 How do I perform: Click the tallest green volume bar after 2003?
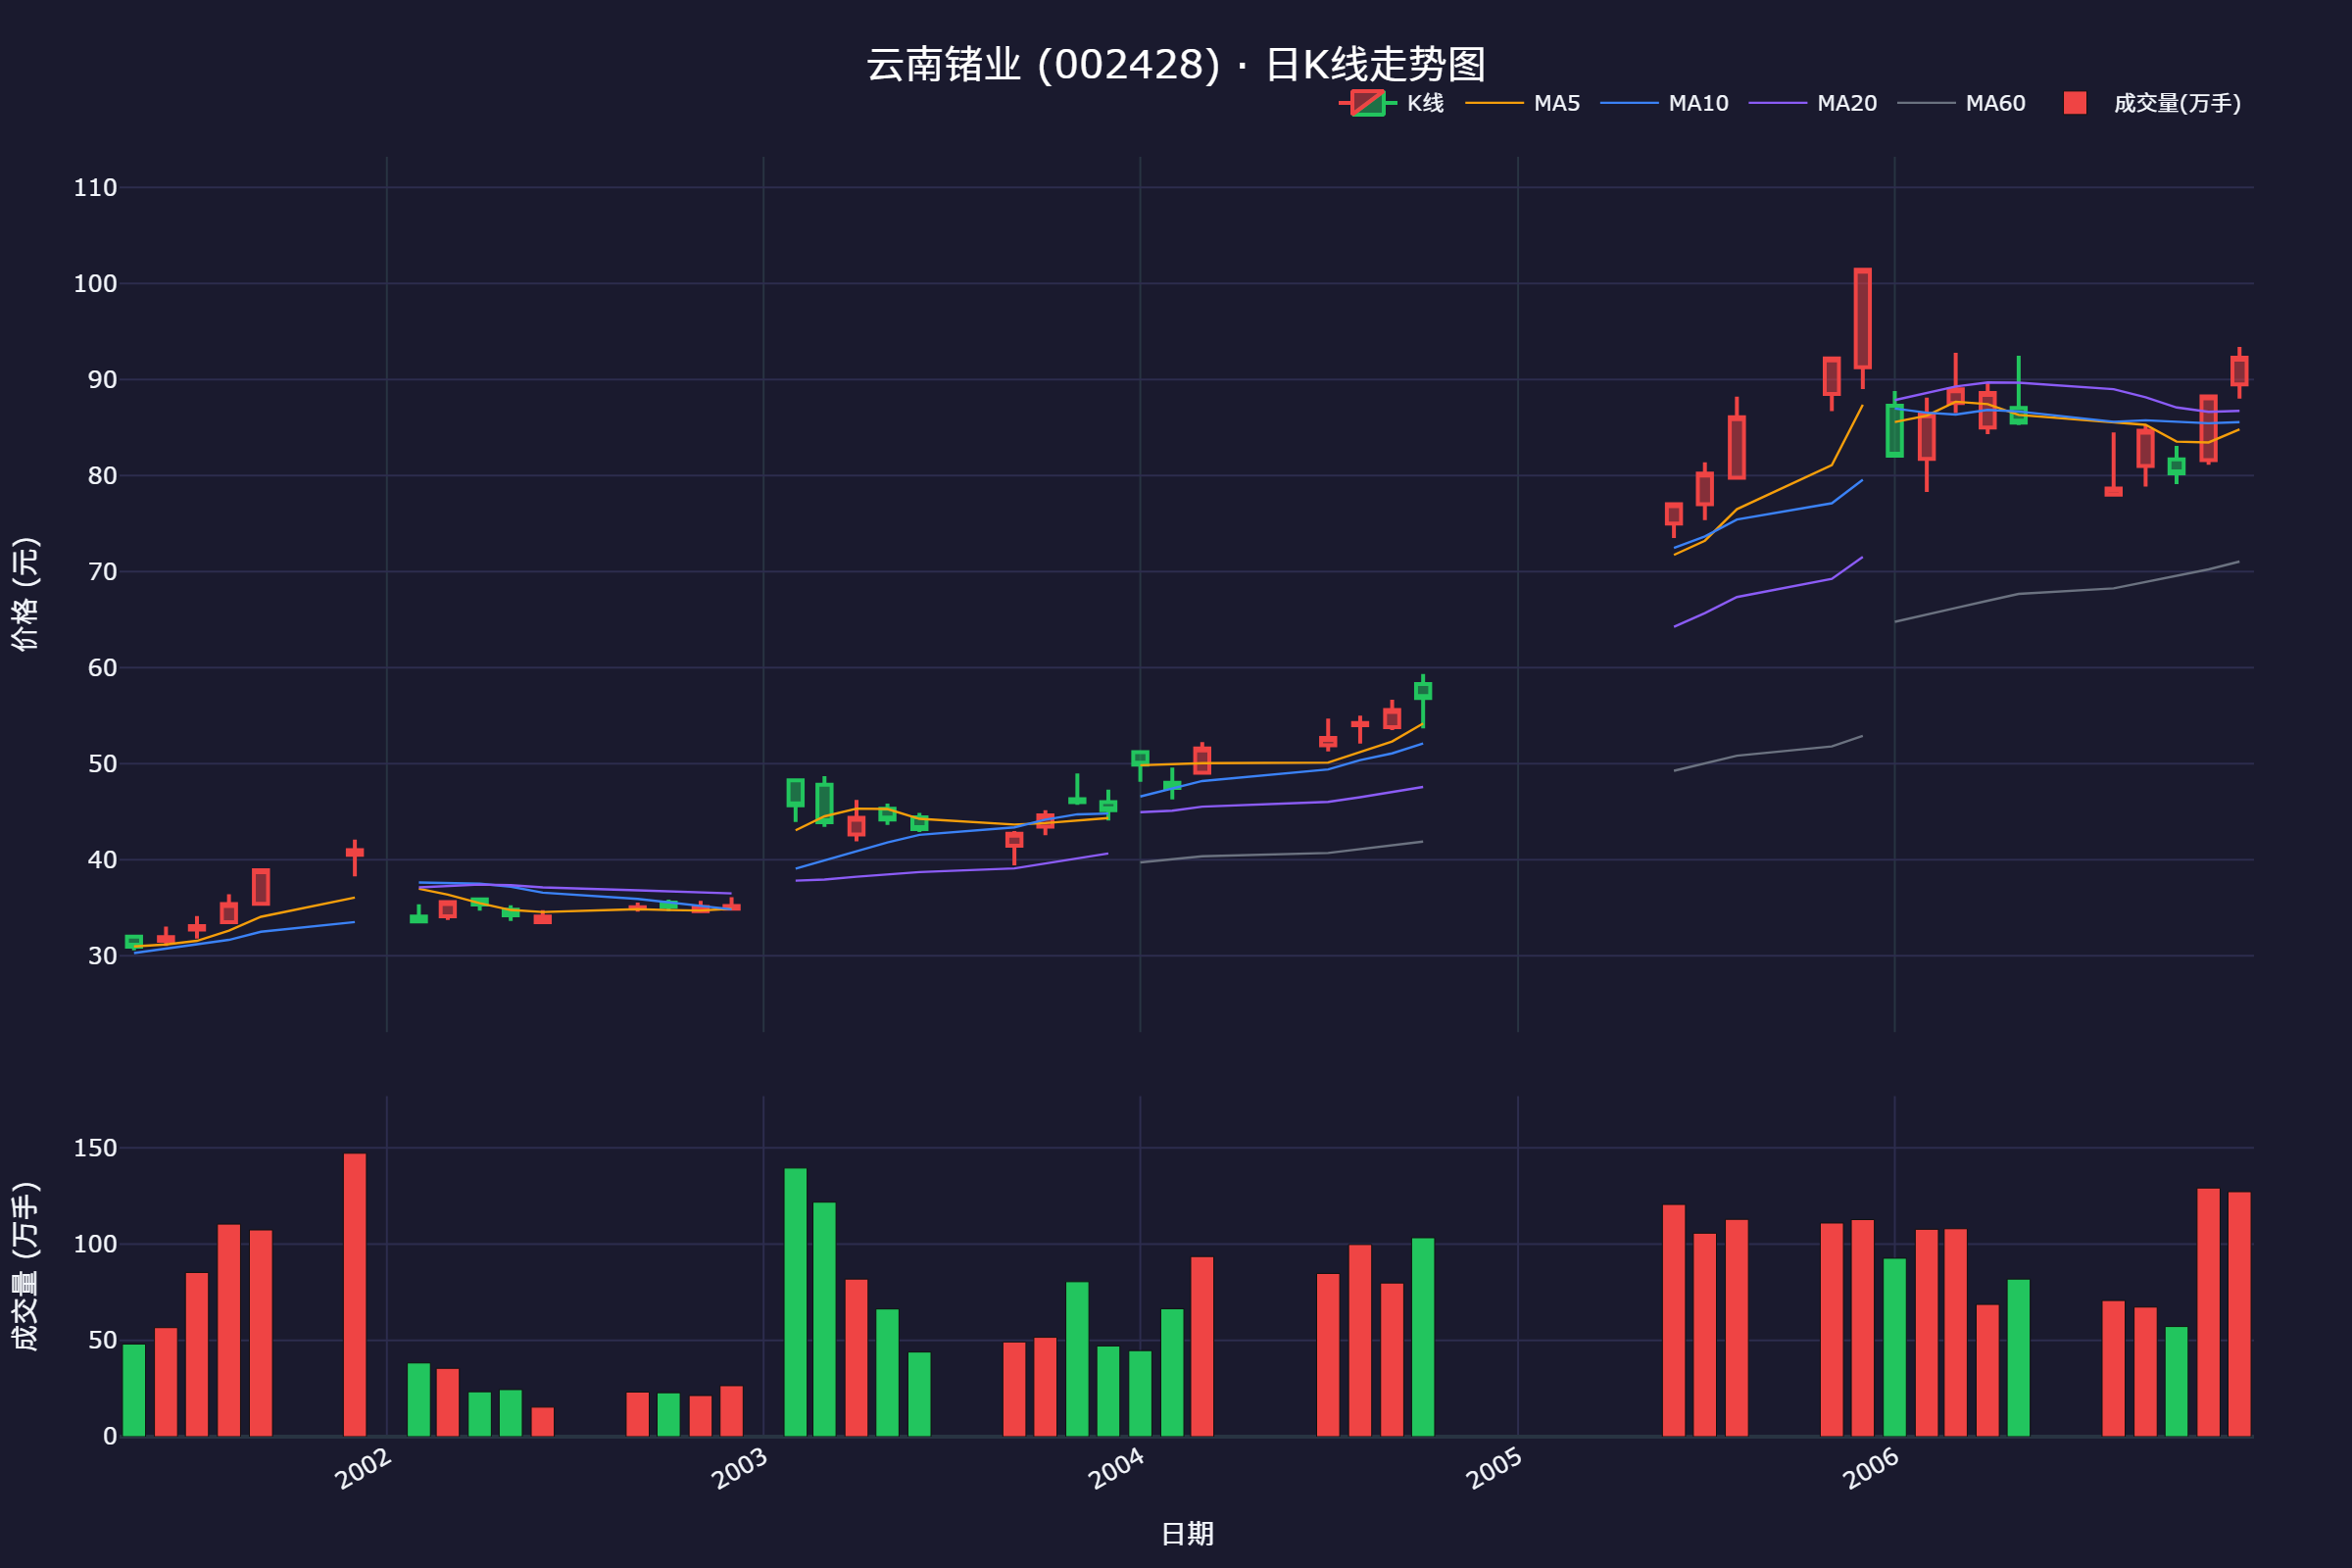[796, 1302]
